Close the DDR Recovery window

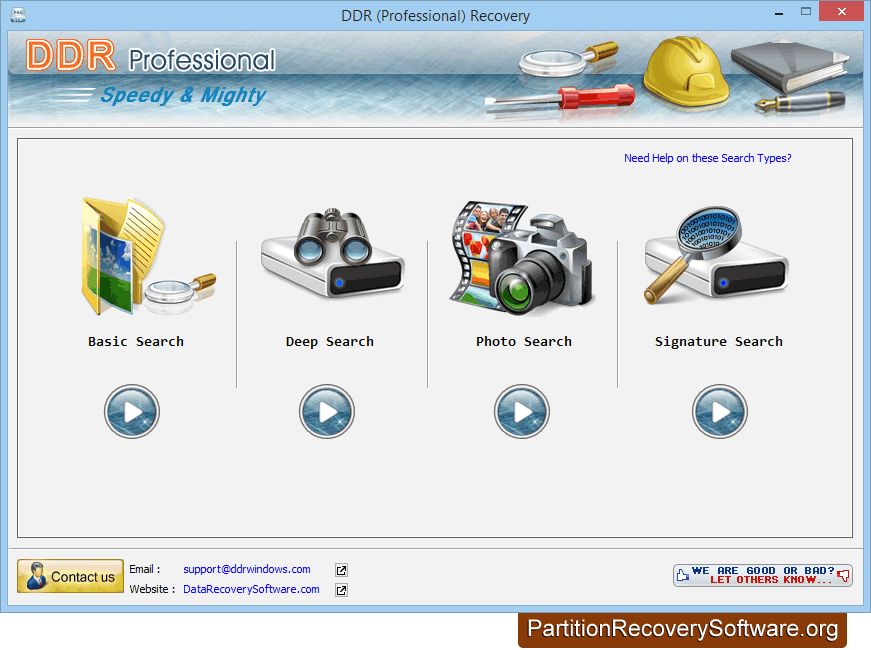pos(842,12)
